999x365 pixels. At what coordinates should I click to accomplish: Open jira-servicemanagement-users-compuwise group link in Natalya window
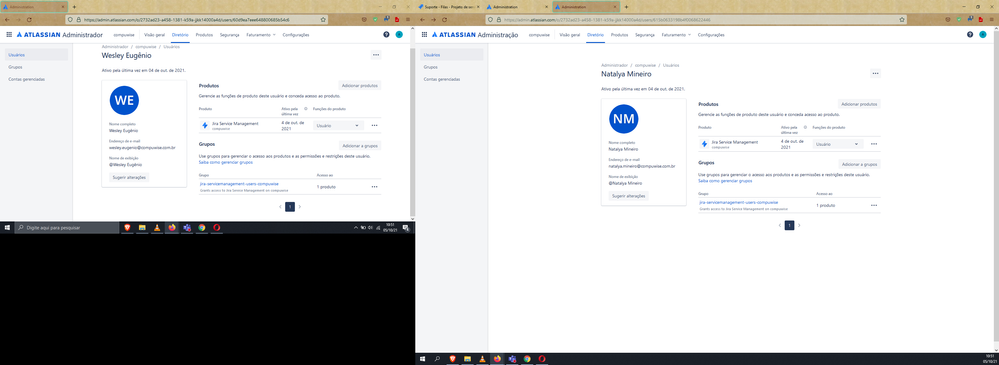click(x=738, y=202)
